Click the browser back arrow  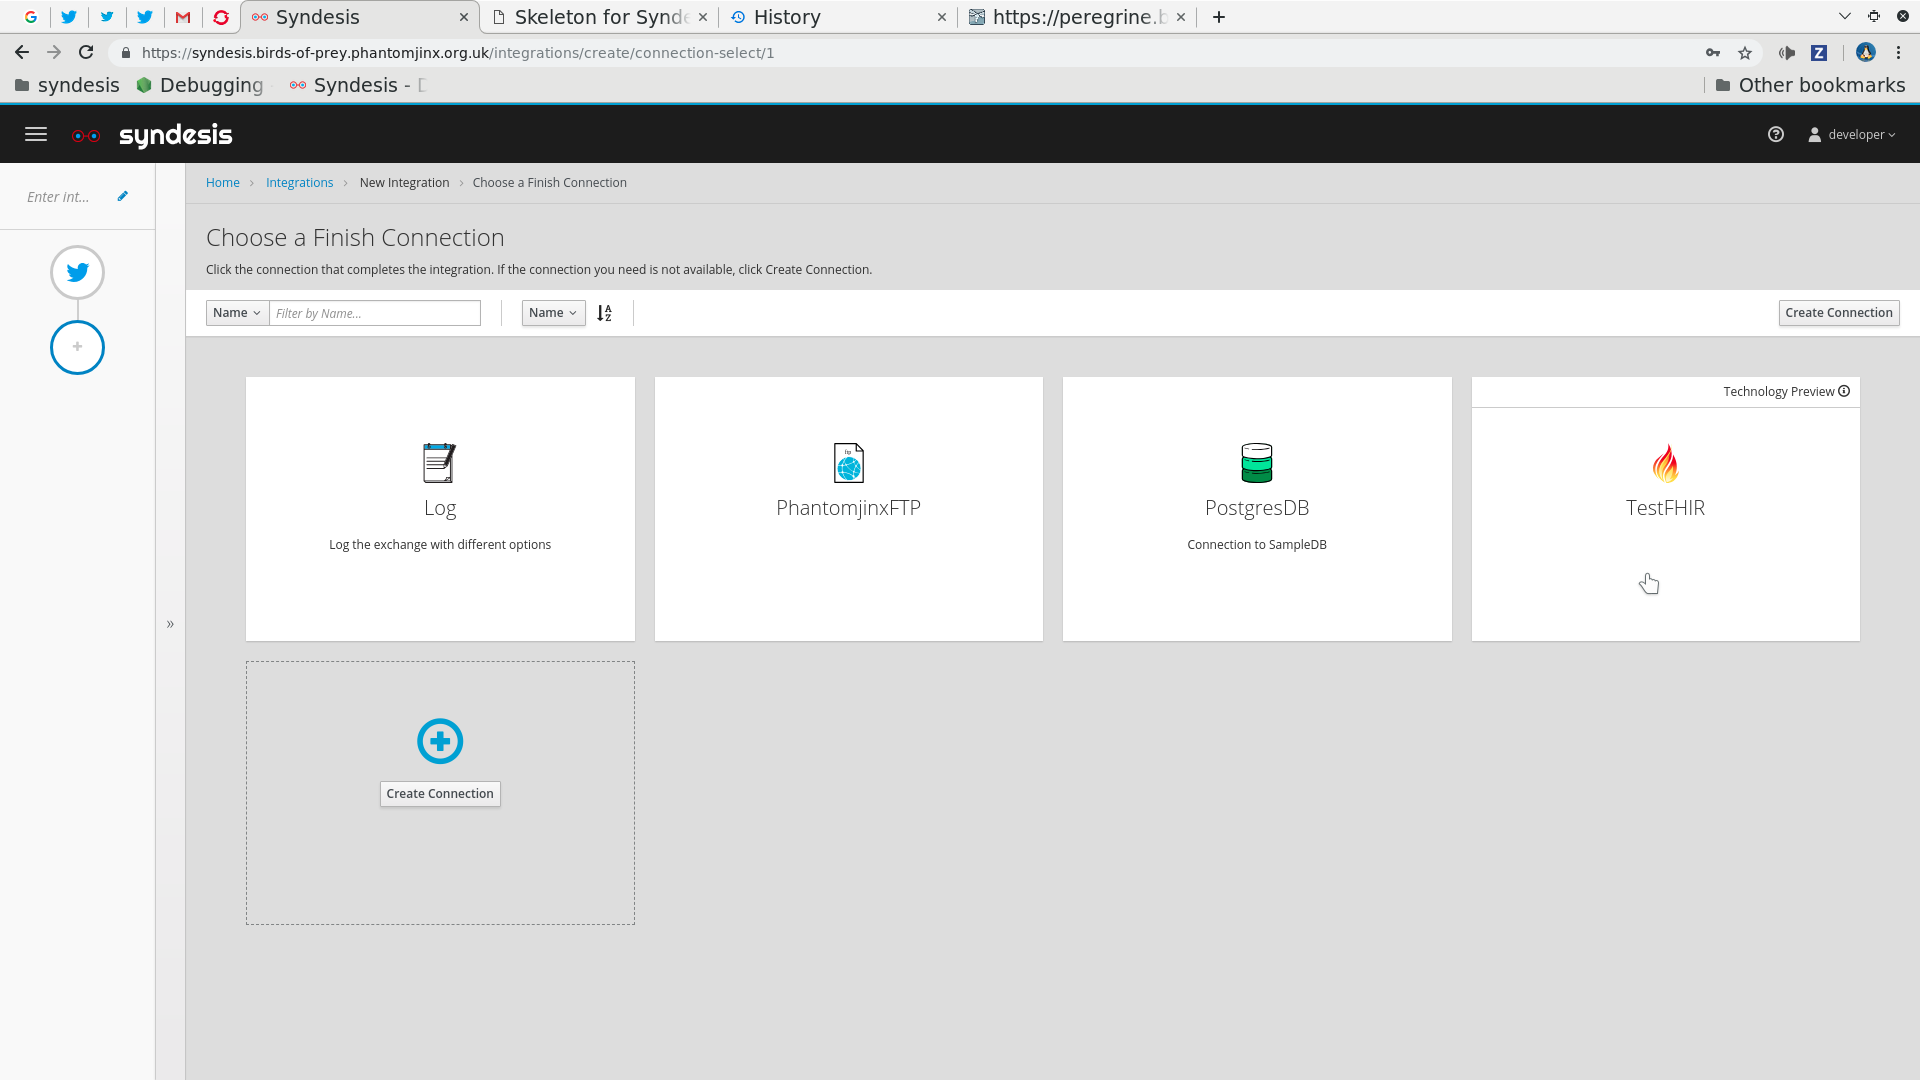(22, 53)
